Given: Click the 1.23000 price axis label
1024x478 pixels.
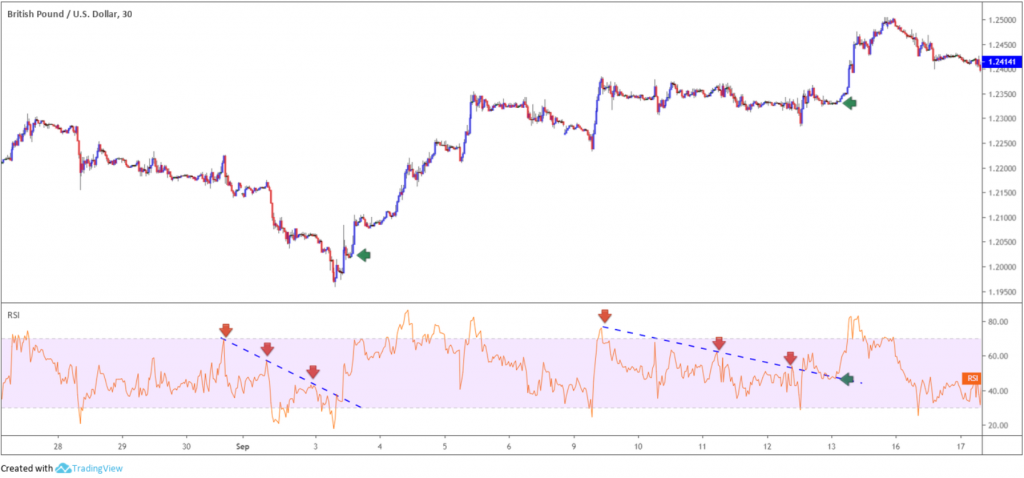Looking at the screenshot, I should coord(1002,119).
